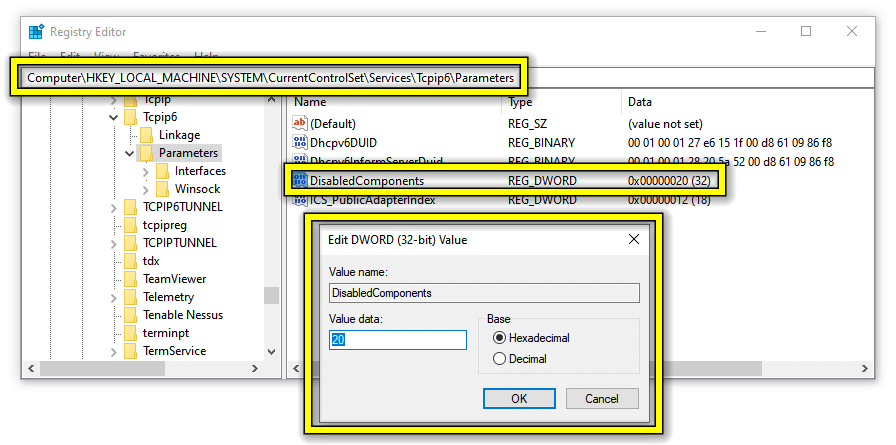Screen dimensions: 896x445
Task: Click the (value not set) data cell
Action: (665, 123)
